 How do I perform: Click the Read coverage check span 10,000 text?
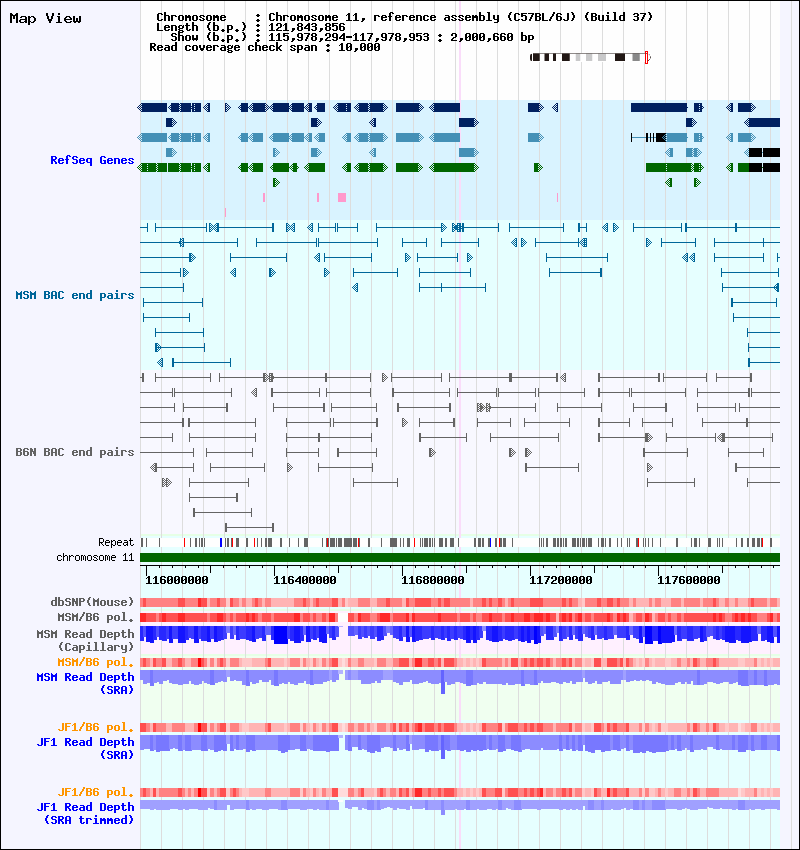point(264,48)
